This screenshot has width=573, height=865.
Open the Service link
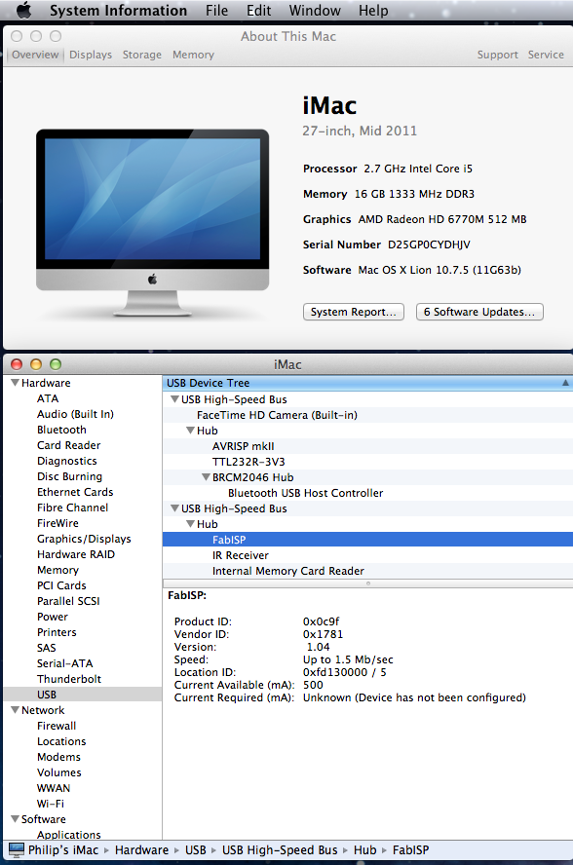[545, 55]
